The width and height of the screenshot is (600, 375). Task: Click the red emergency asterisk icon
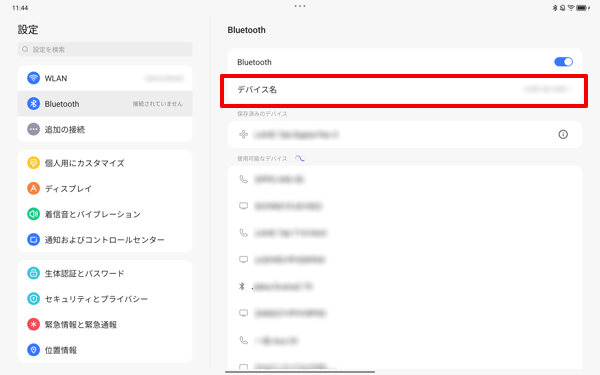(33, 324)
